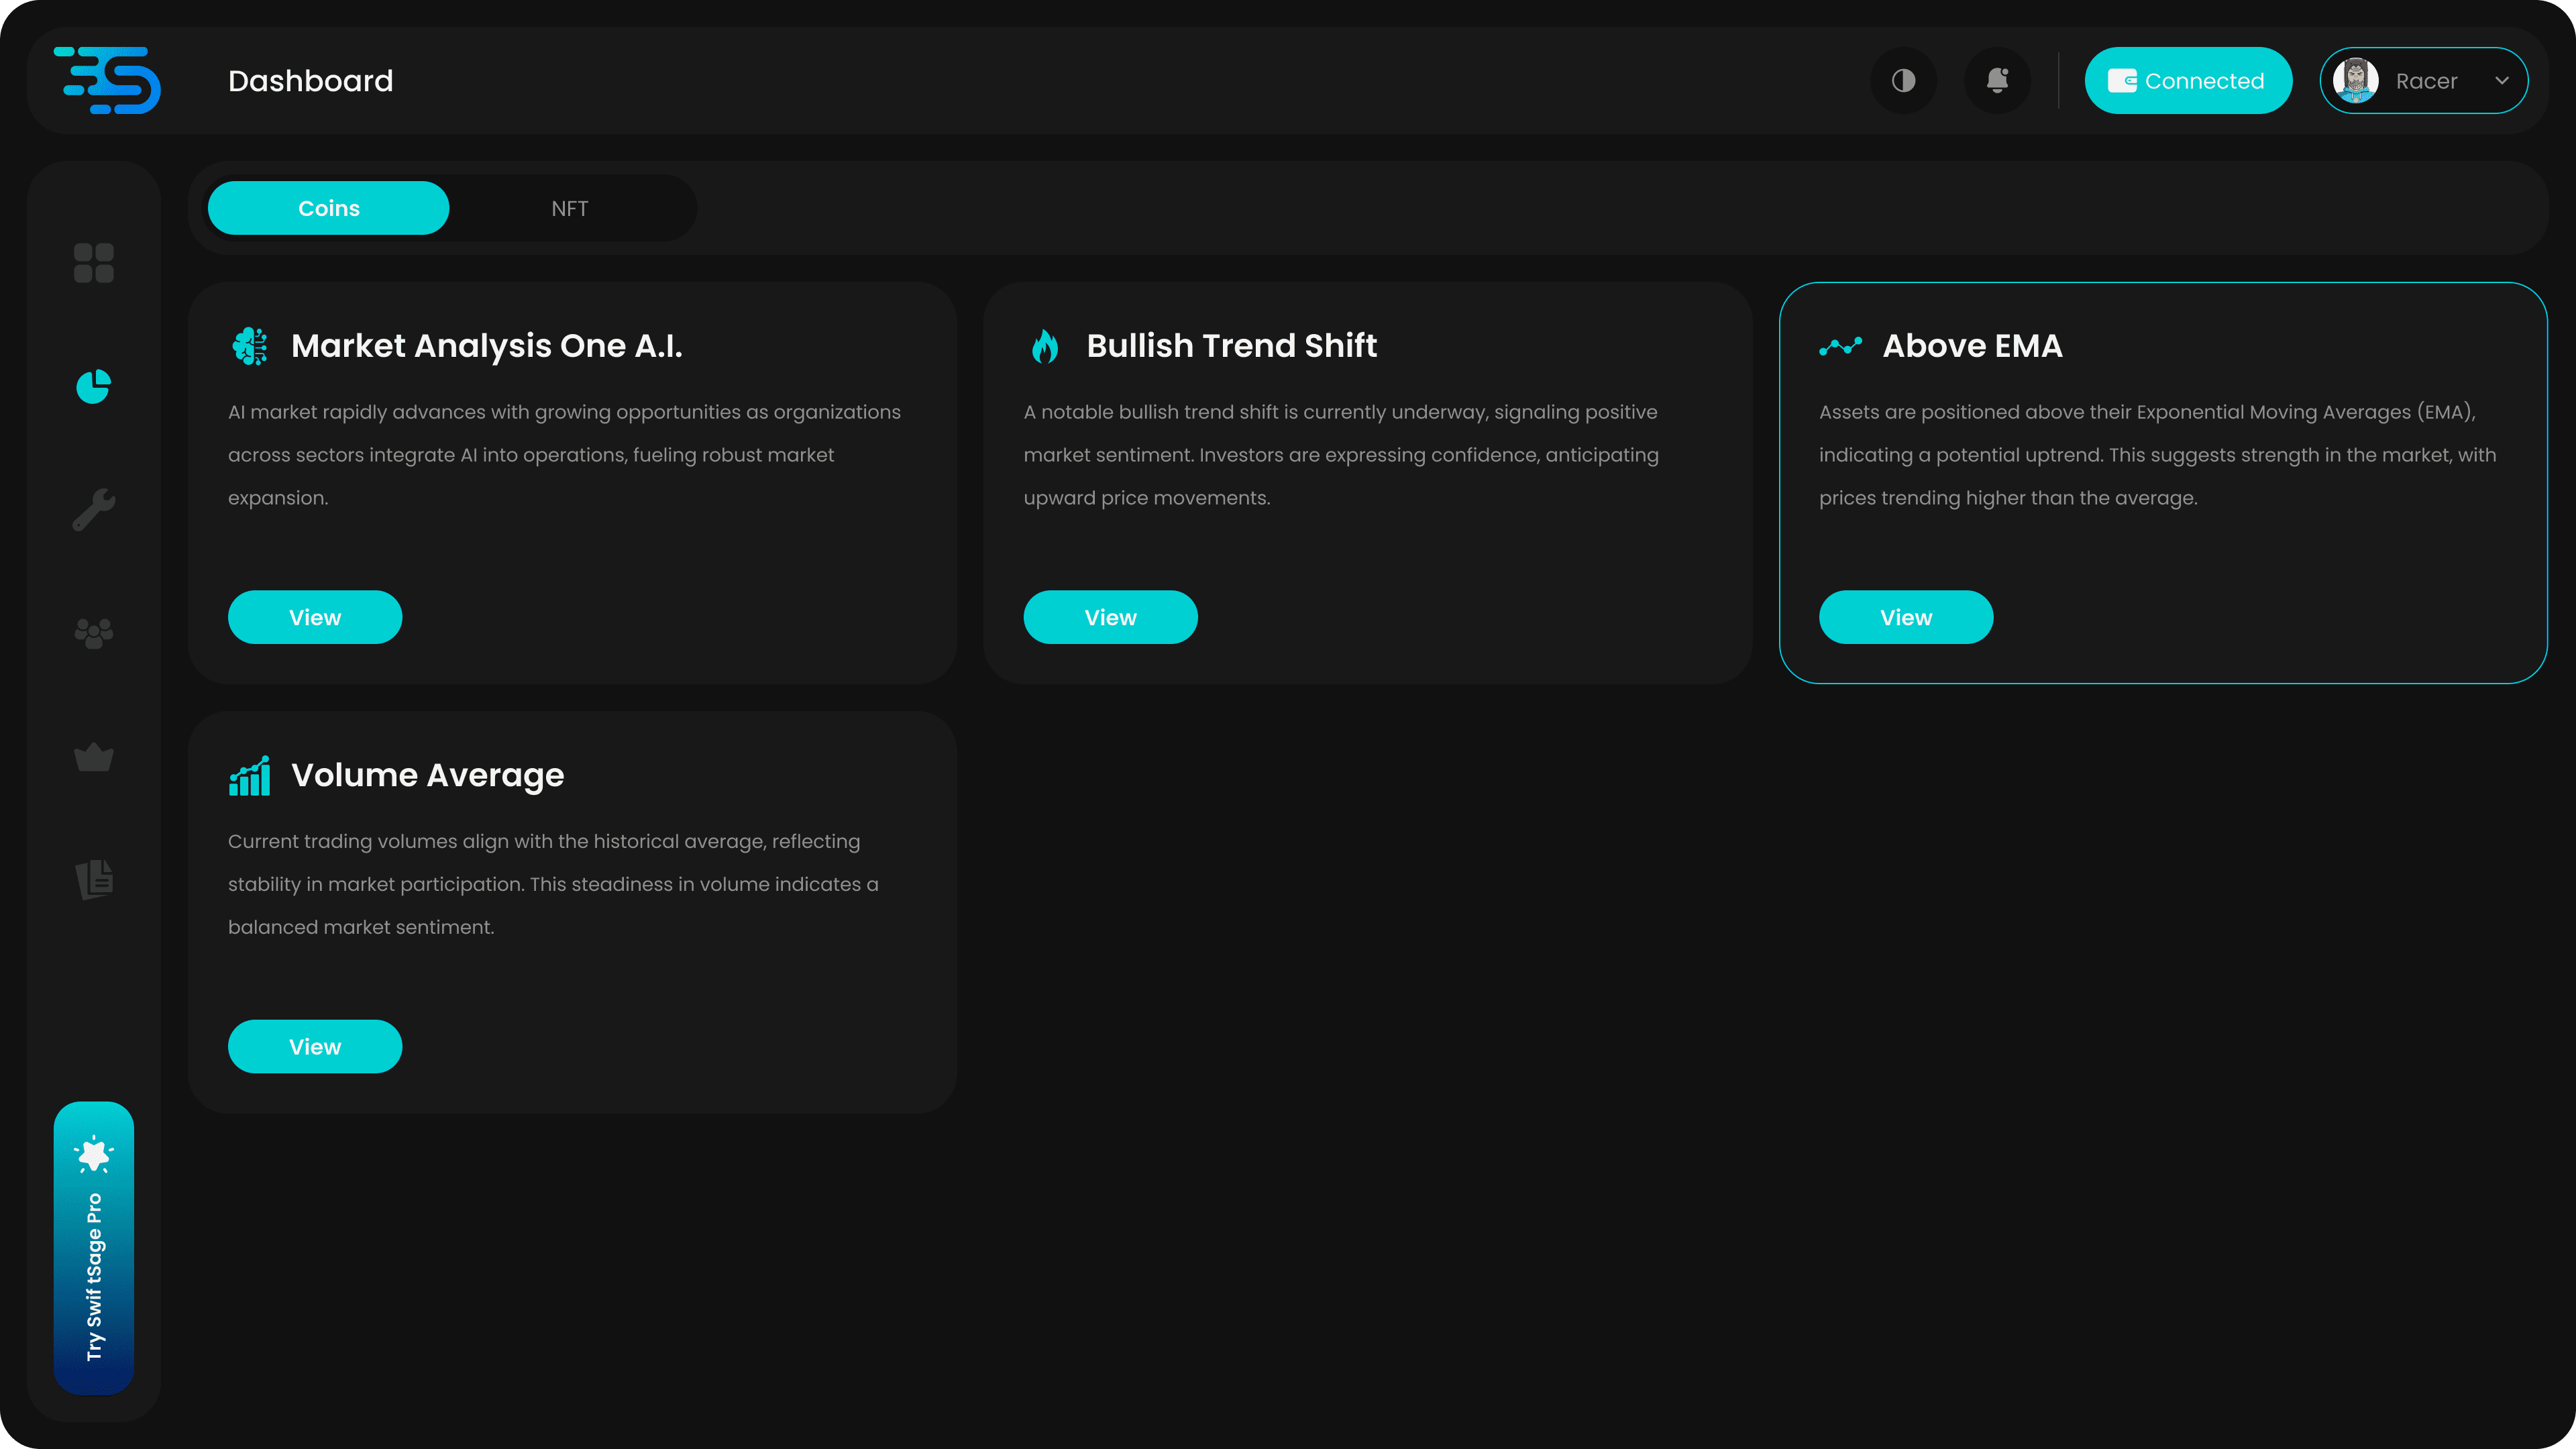View the Above EMA card
2576x1449 pixels.
coord(1905,617)
